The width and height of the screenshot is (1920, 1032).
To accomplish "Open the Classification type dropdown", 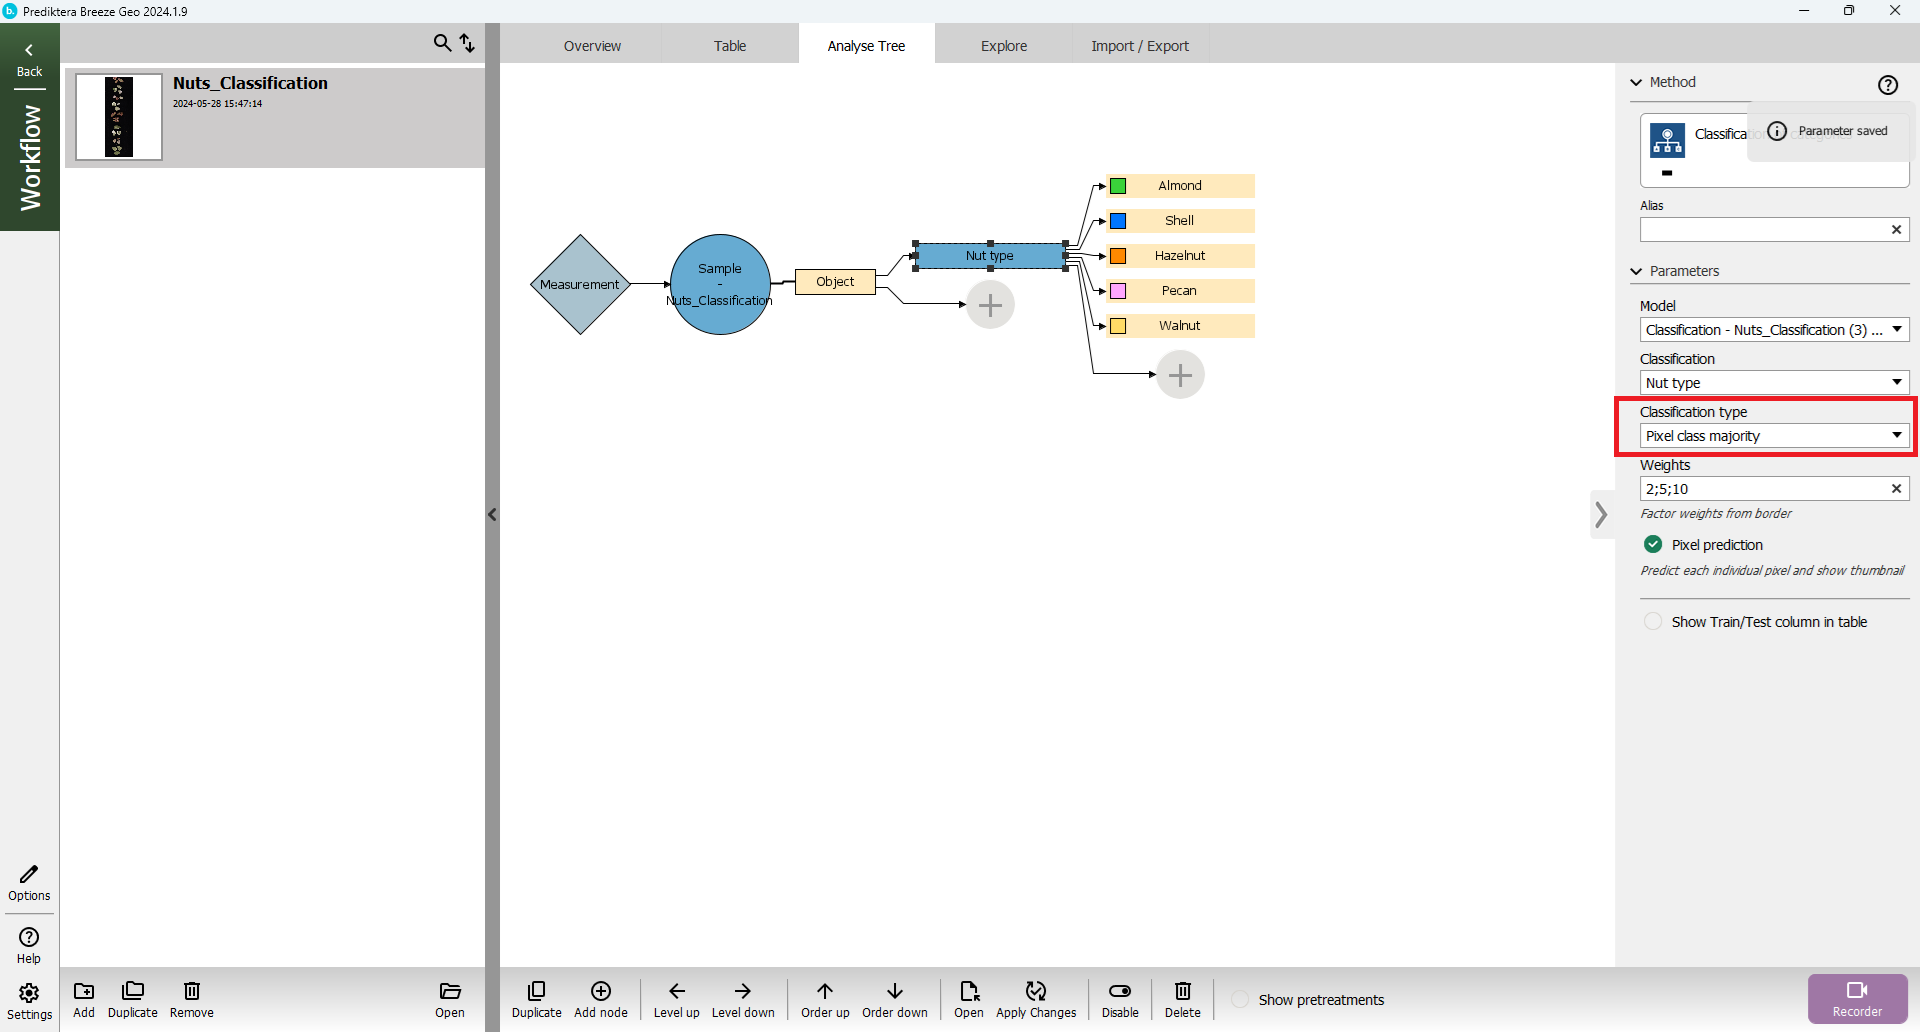I will click(1773, 436).
